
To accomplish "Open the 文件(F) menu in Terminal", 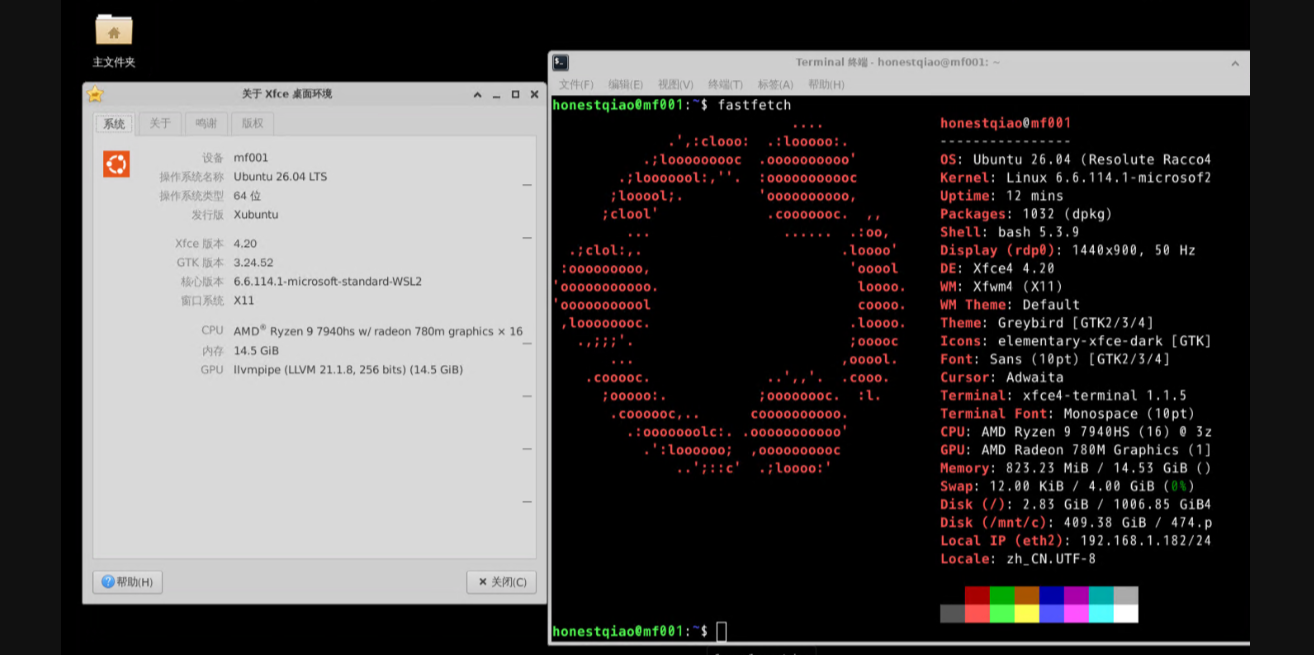I will (576, 85).
